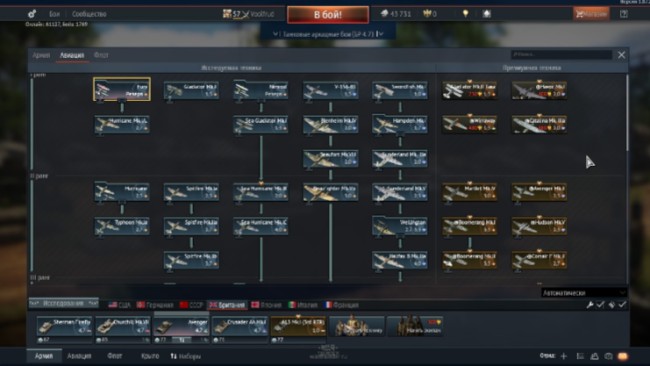
Task: Toggle the checkmark next to the wrench icon
Action: (600, 305)
